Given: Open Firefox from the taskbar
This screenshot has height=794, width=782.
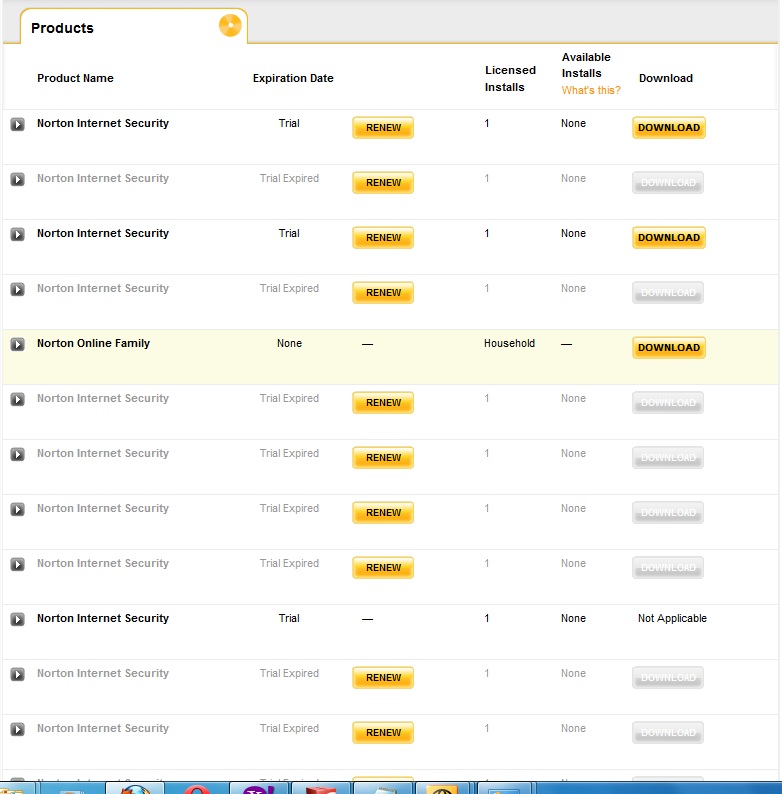Looking at the screenshot, I should [x=135, y=788].
